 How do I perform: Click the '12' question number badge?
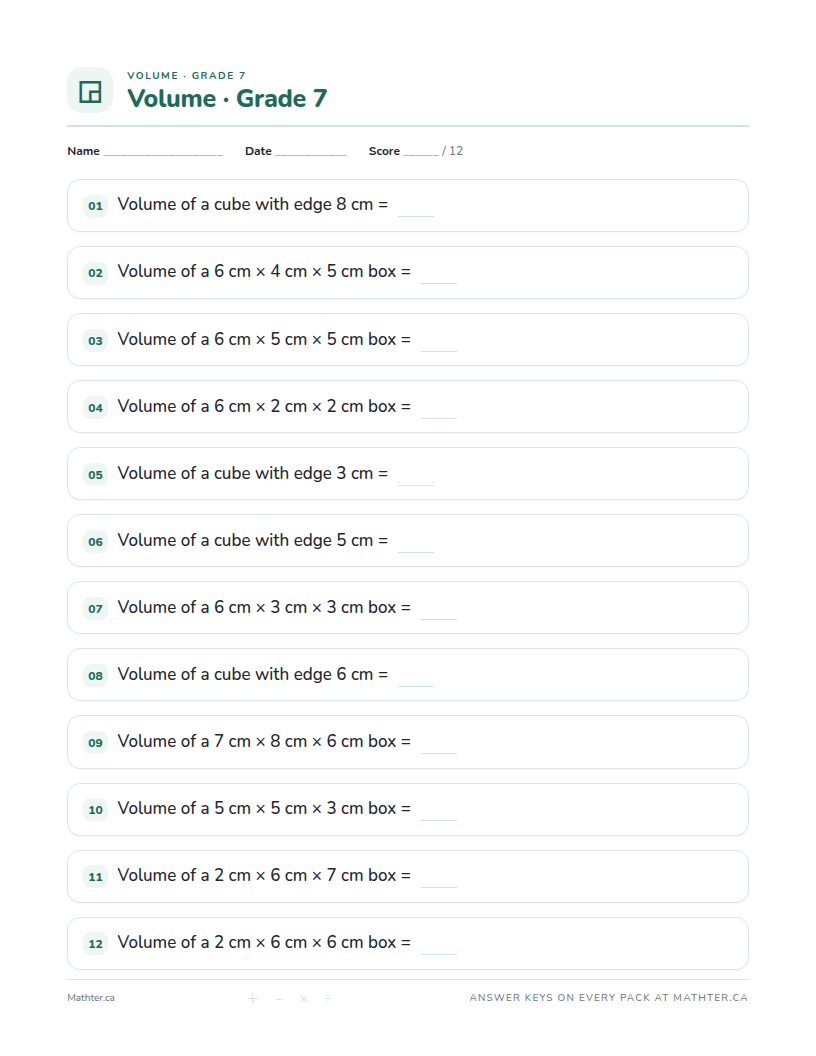96,944
